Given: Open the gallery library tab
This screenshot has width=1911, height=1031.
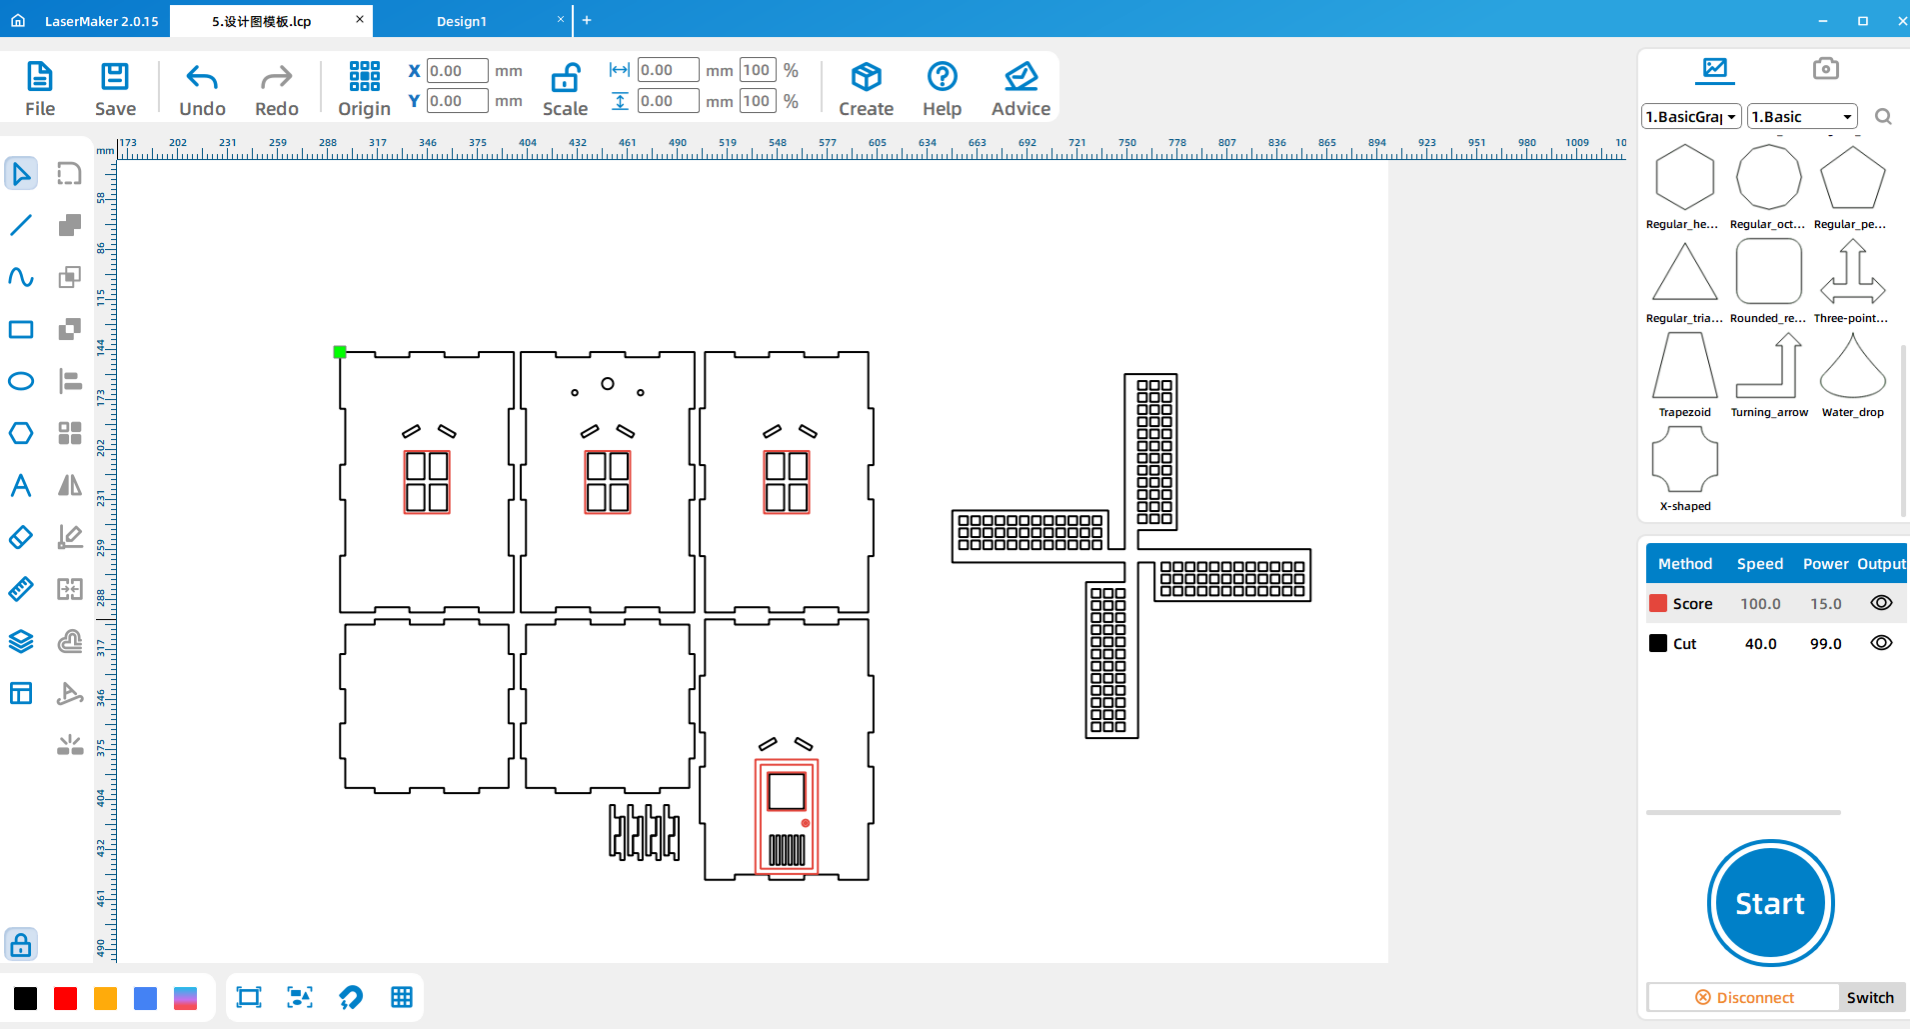Looking at the screenshot, I should (x=1715, y=68).
